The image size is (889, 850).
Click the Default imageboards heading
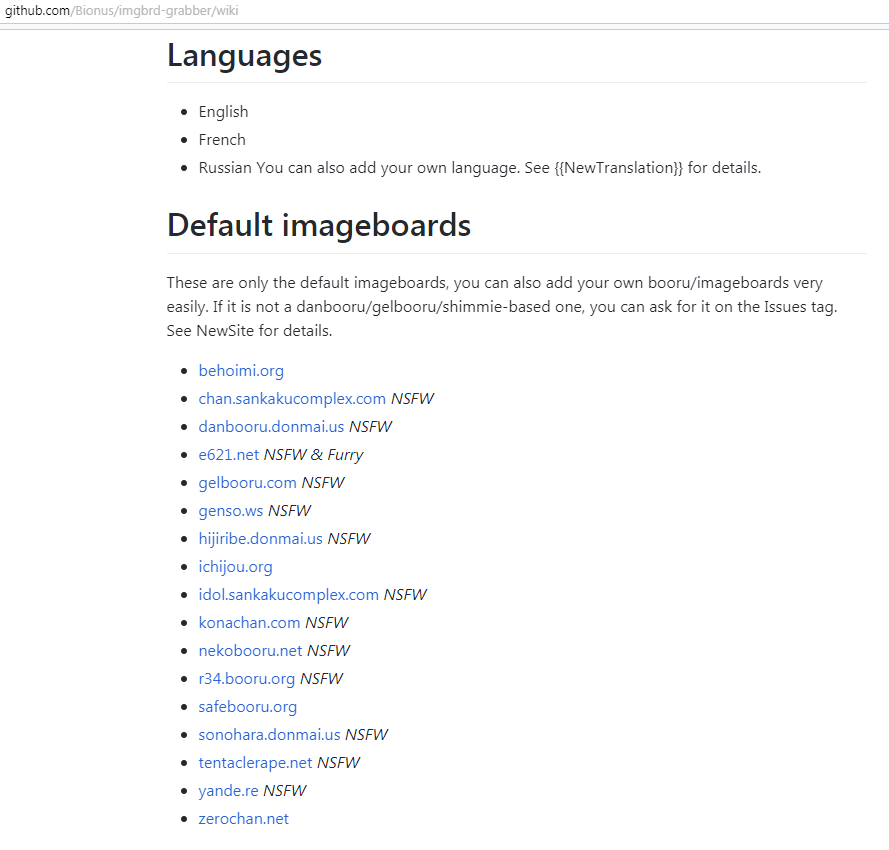tap(319, 225)
